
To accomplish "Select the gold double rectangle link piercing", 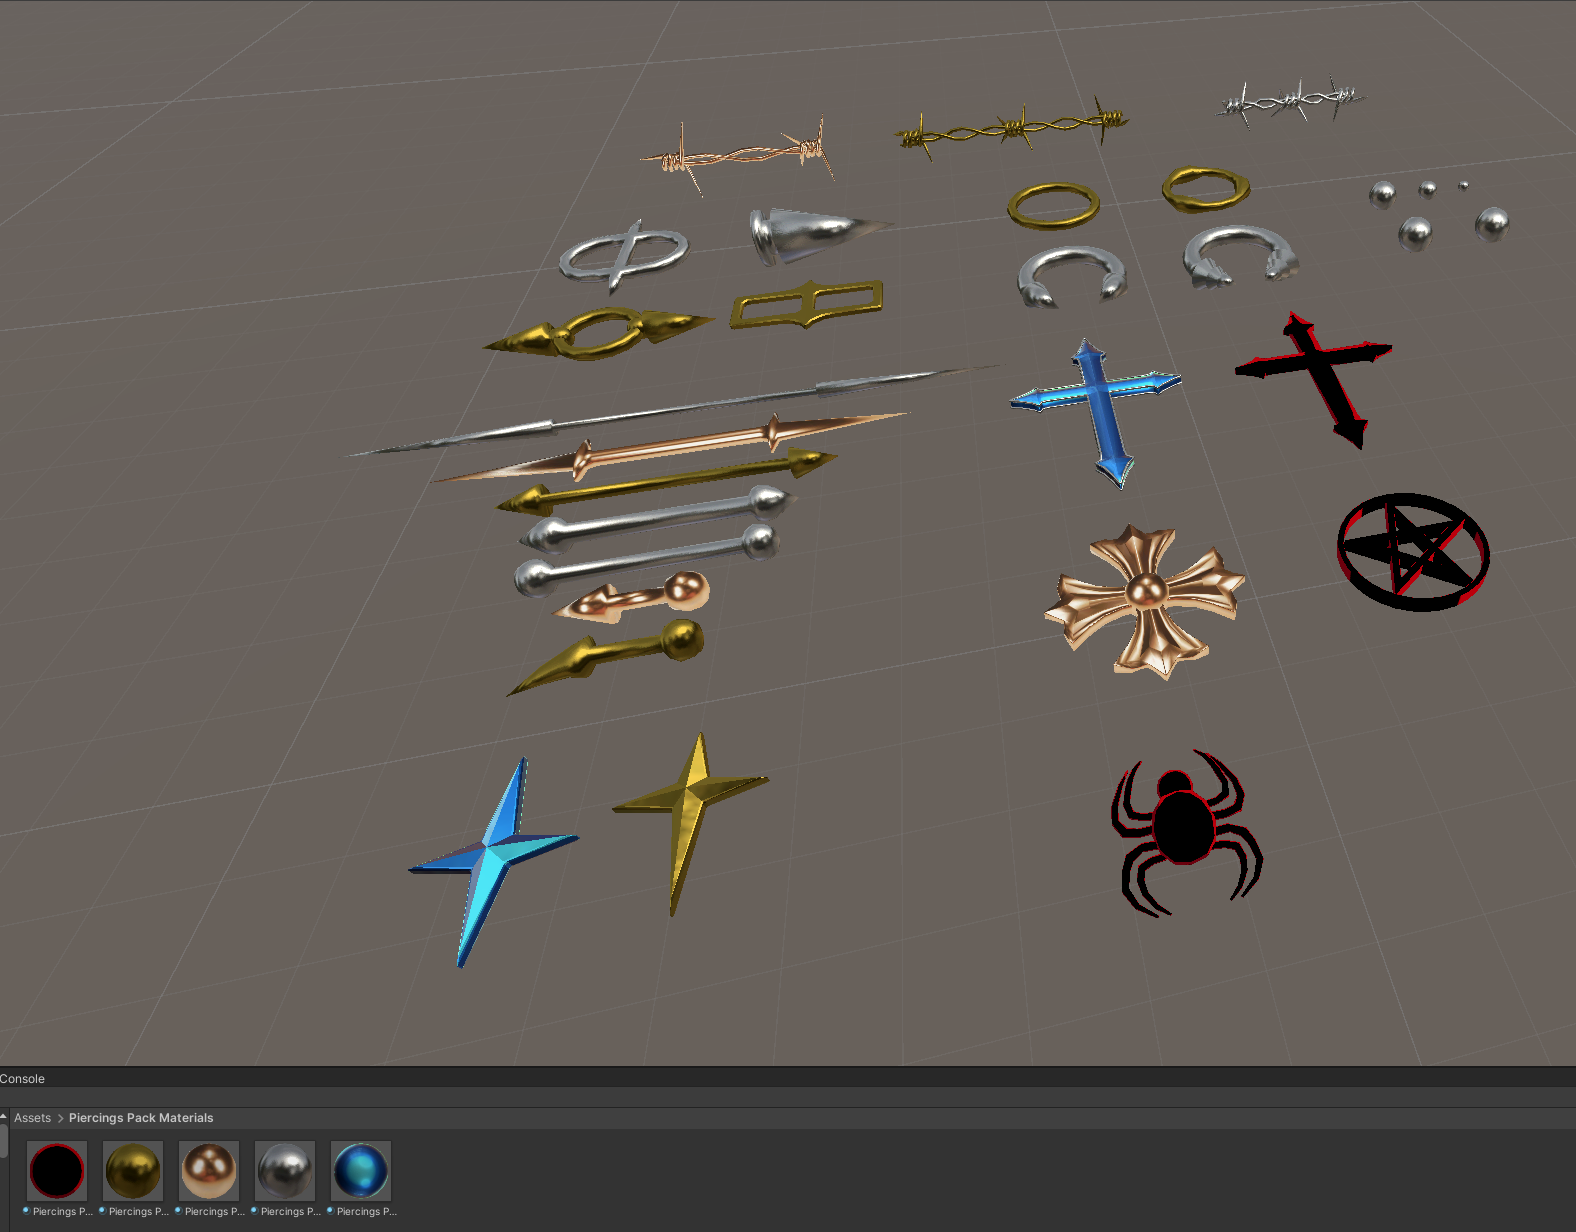I will [x=806, y=304].
